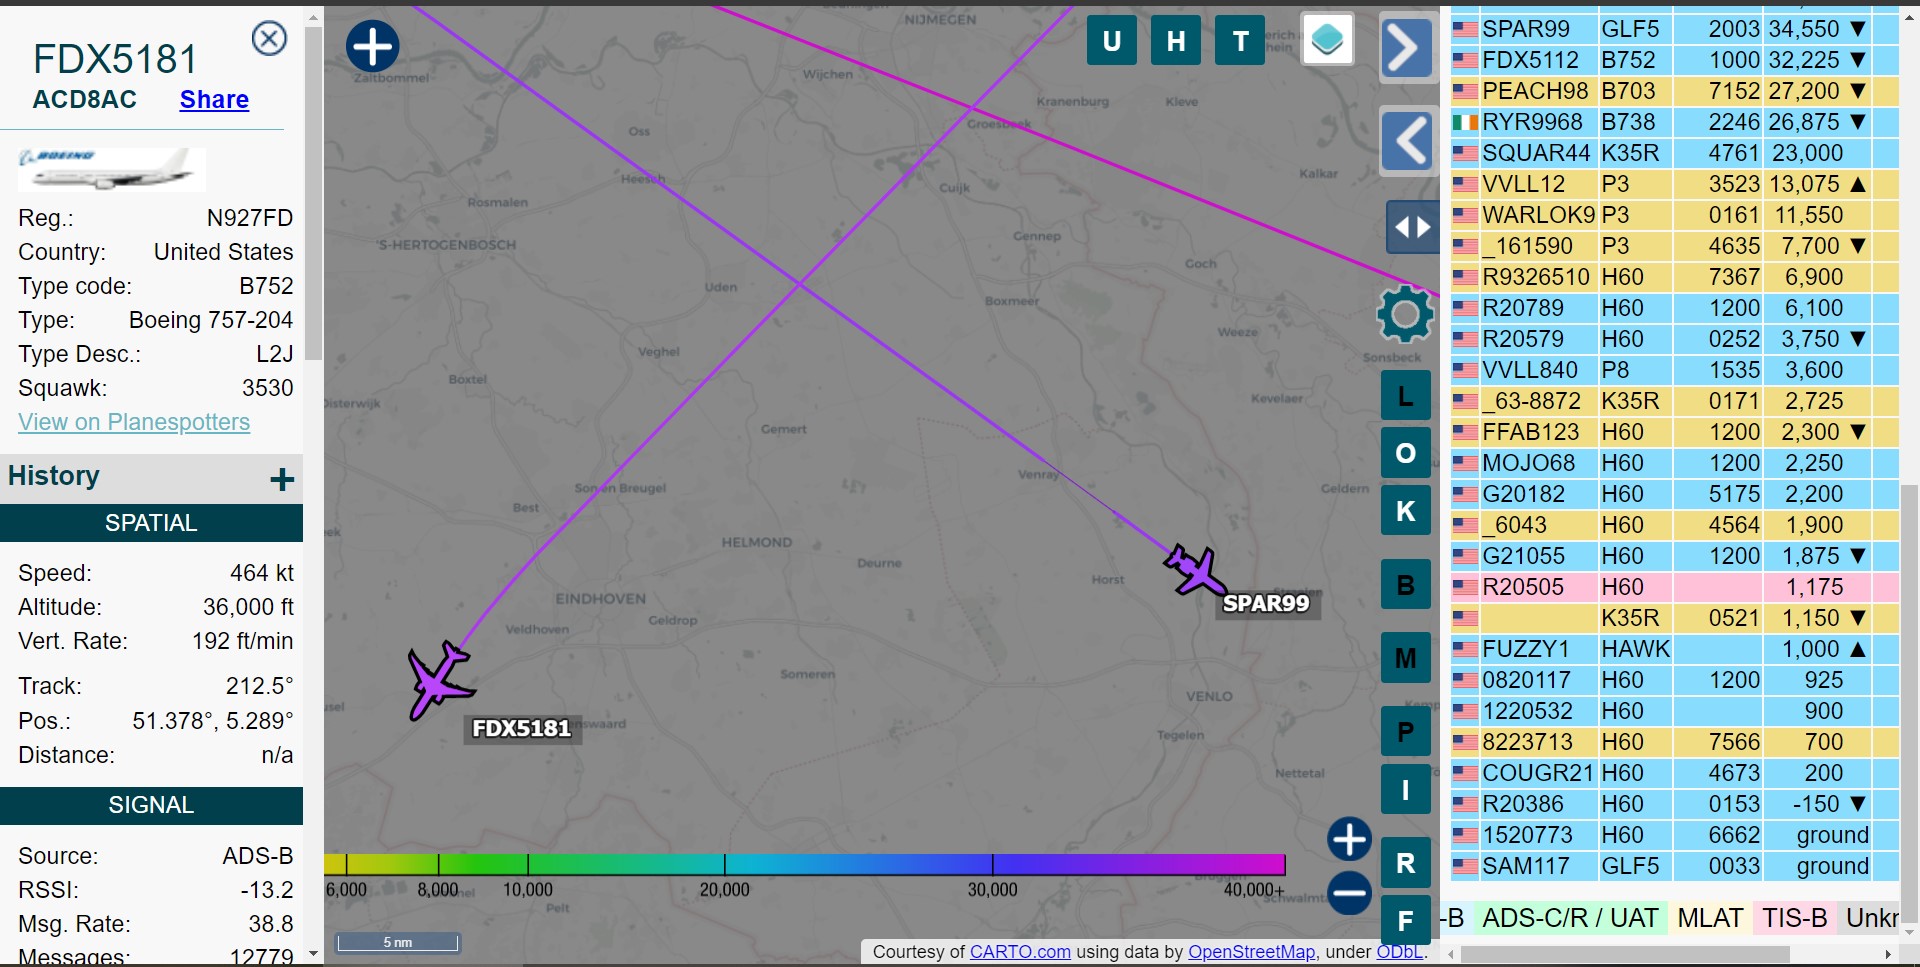Click the SIGNAL section header
The image size is (1920, 967).
tap(151, 805)
